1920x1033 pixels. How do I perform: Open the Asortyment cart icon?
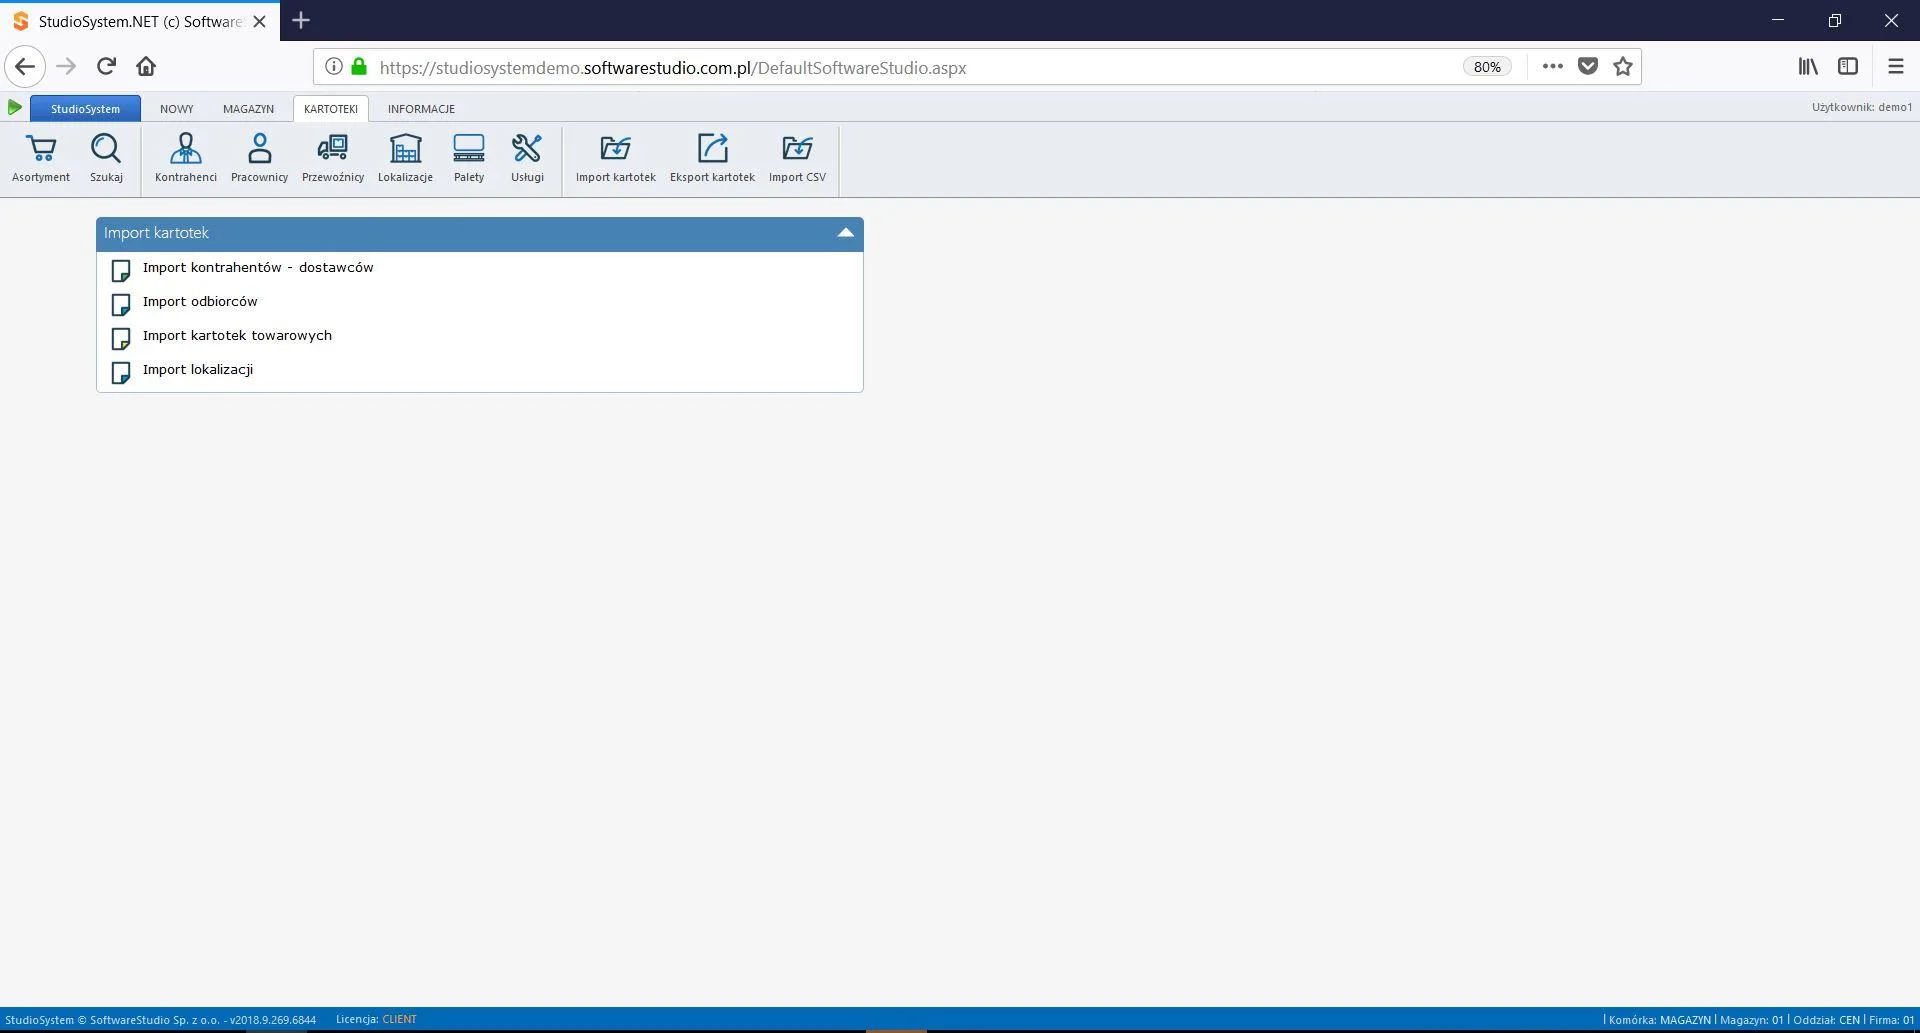point(41,149)
